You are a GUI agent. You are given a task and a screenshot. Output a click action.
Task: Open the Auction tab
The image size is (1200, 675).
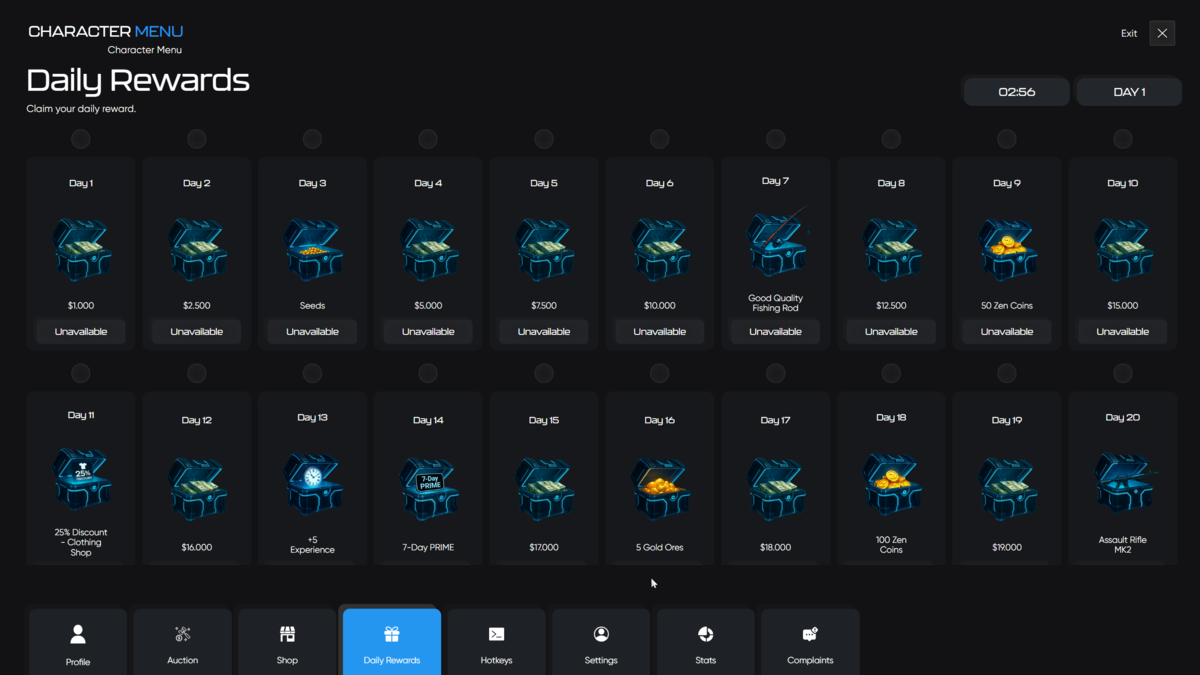(x=183, y=642)
